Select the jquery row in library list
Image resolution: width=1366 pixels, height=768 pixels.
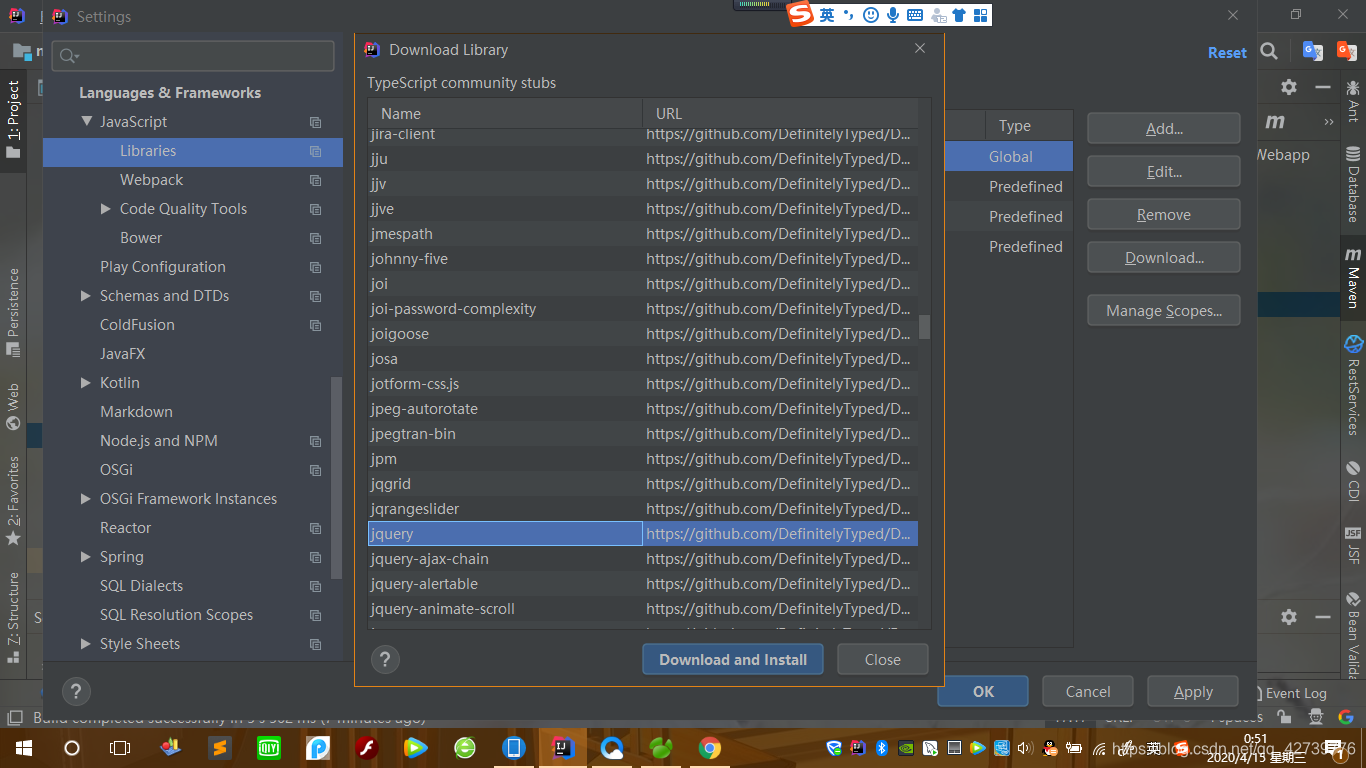pos(643,534)
